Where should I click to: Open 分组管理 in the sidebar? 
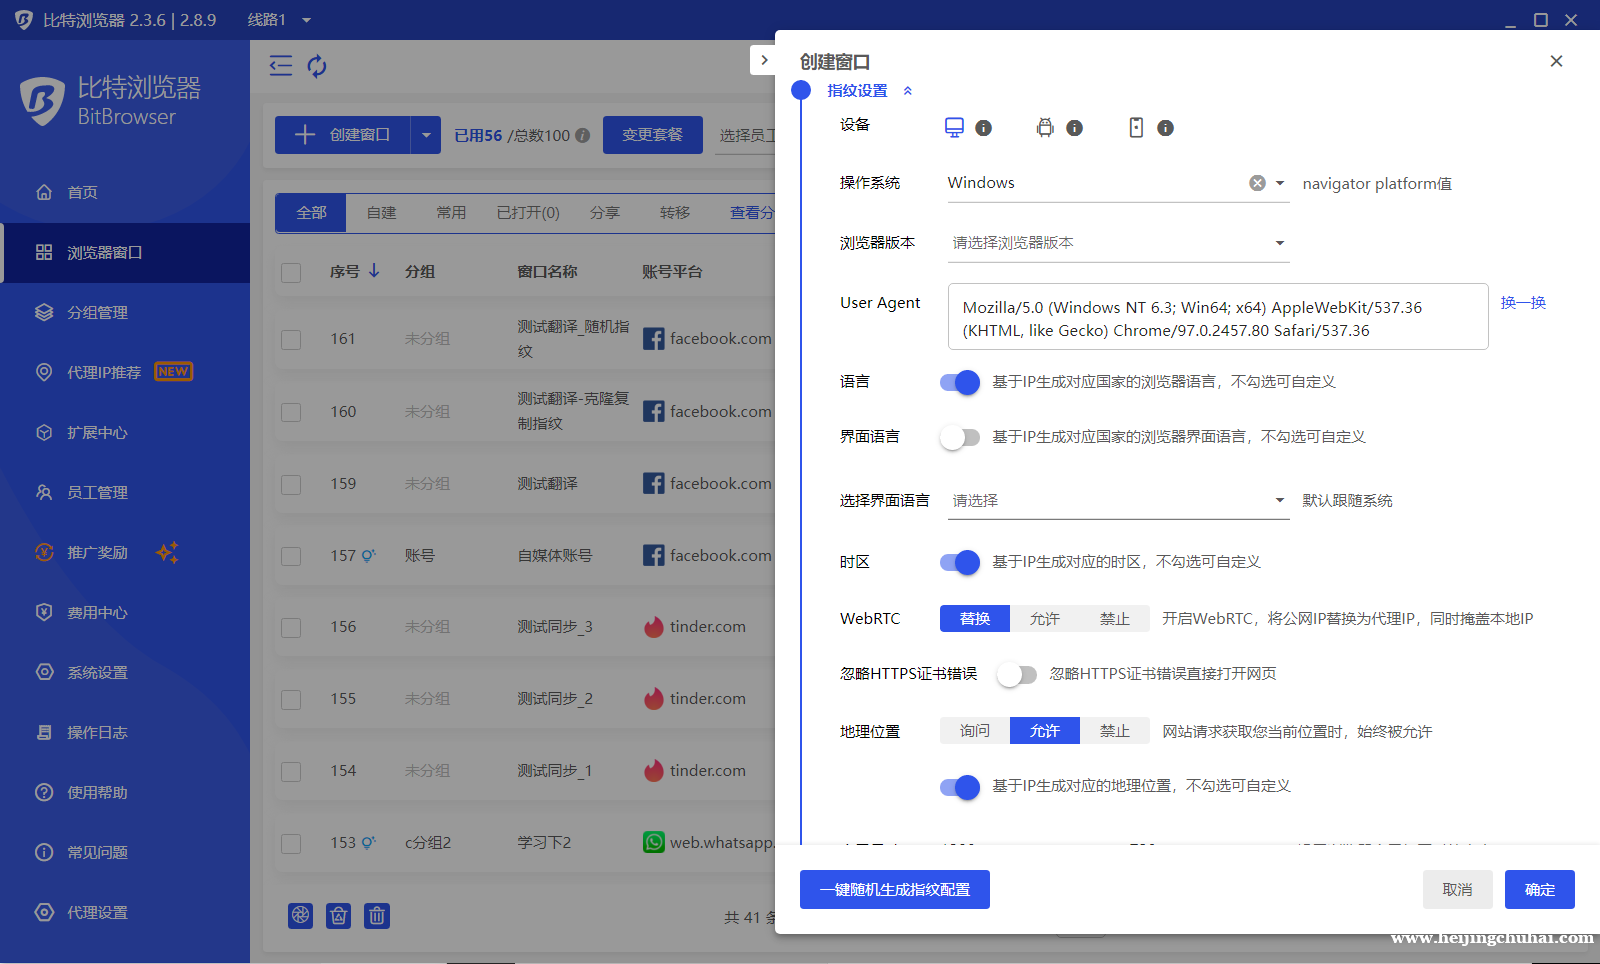click(x=125, y=312)
